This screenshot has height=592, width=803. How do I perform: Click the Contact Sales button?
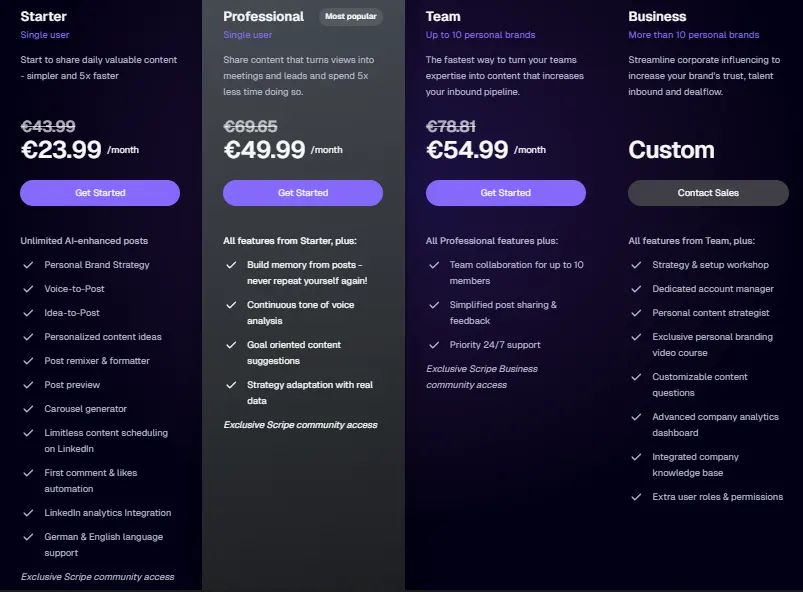click(x=707, y=193)
